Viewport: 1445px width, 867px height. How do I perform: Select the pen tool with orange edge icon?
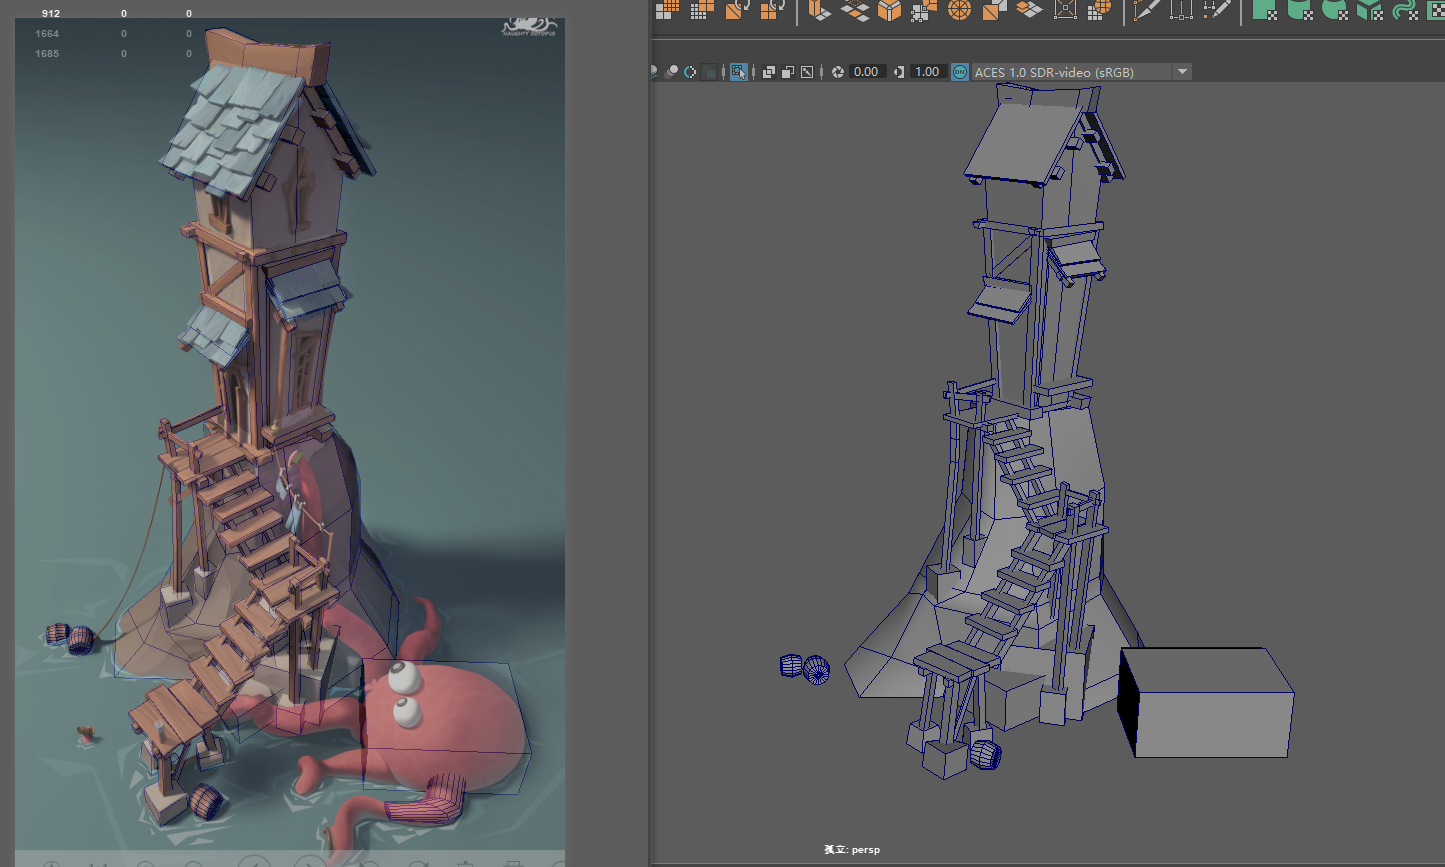click(1146, 9)
